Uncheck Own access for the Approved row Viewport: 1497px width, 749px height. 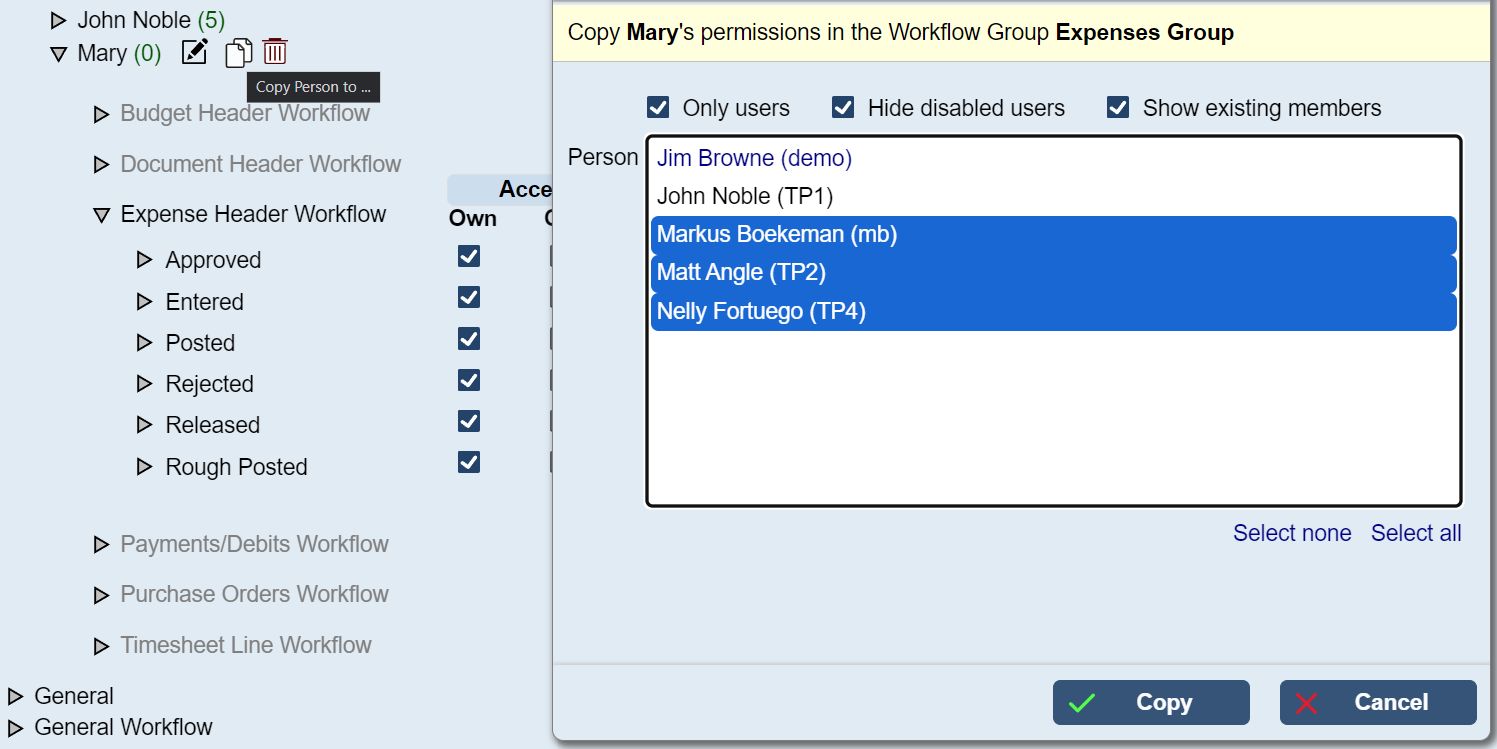tap(469, 257)
